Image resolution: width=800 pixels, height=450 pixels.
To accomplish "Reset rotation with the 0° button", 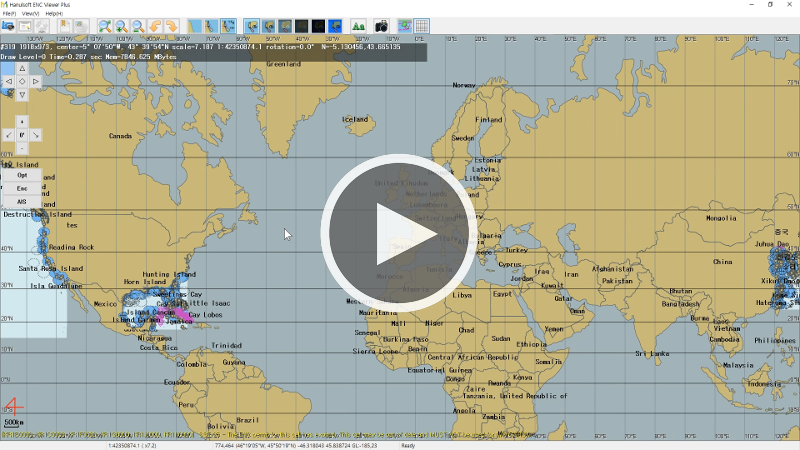I will (22, 134).
